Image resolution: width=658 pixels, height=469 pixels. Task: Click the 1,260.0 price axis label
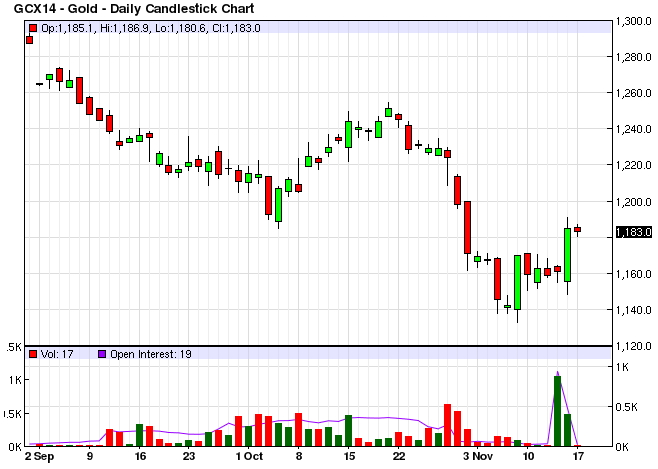point(633,93)
